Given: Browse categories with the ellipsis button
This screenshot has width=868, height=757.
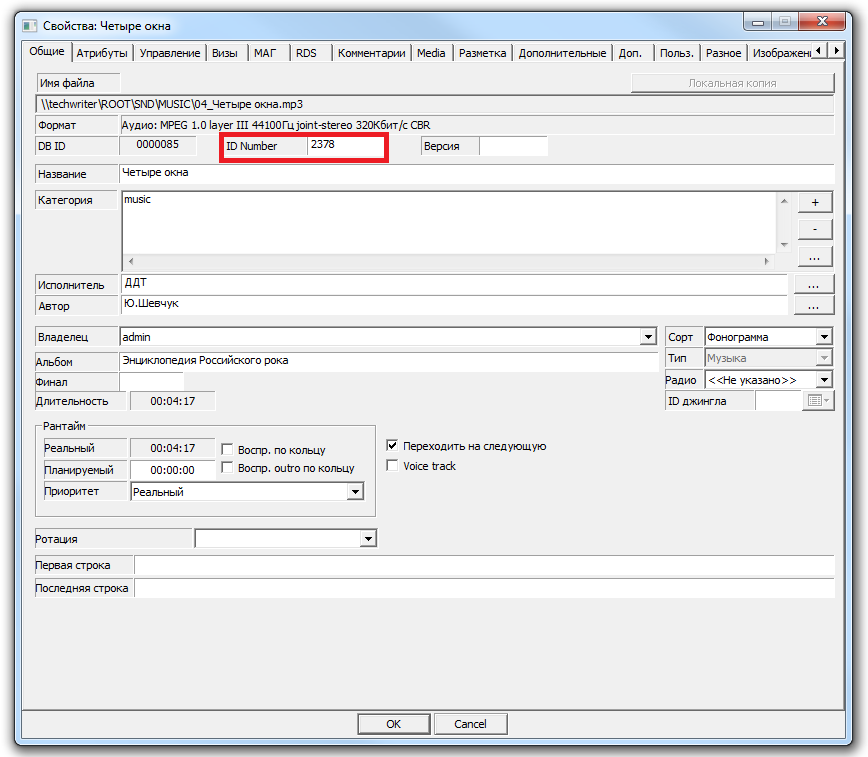Looking at the screenshot, I should (x=815, y=257).
